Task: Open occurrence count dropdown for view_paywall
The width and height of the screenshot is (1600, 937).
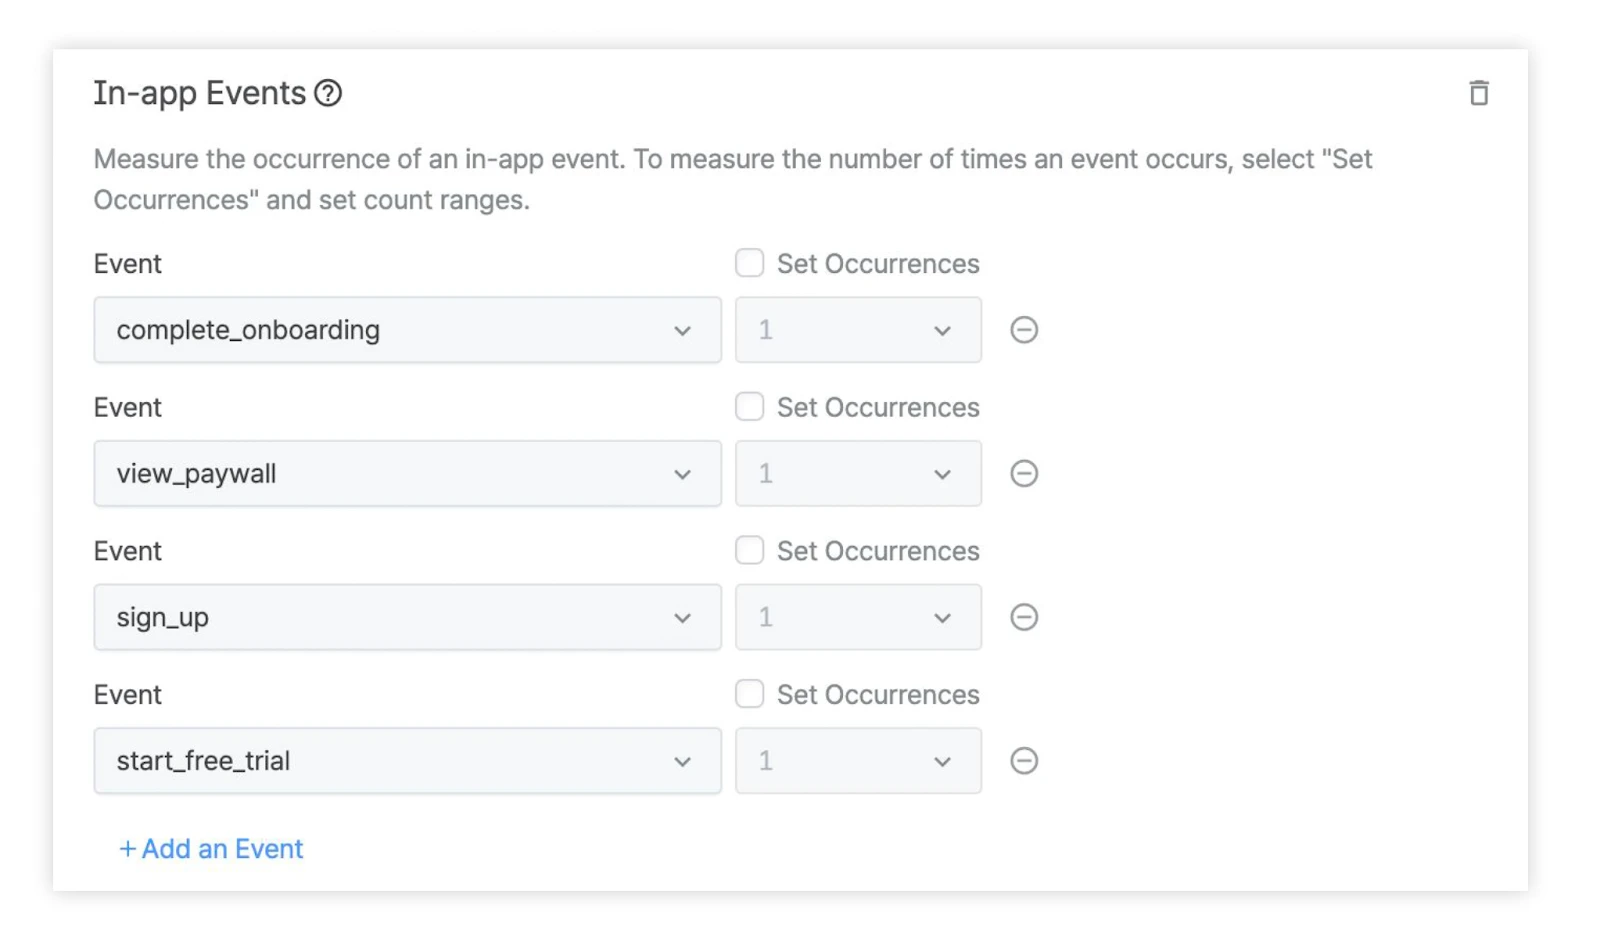Action: coord(858,474)
